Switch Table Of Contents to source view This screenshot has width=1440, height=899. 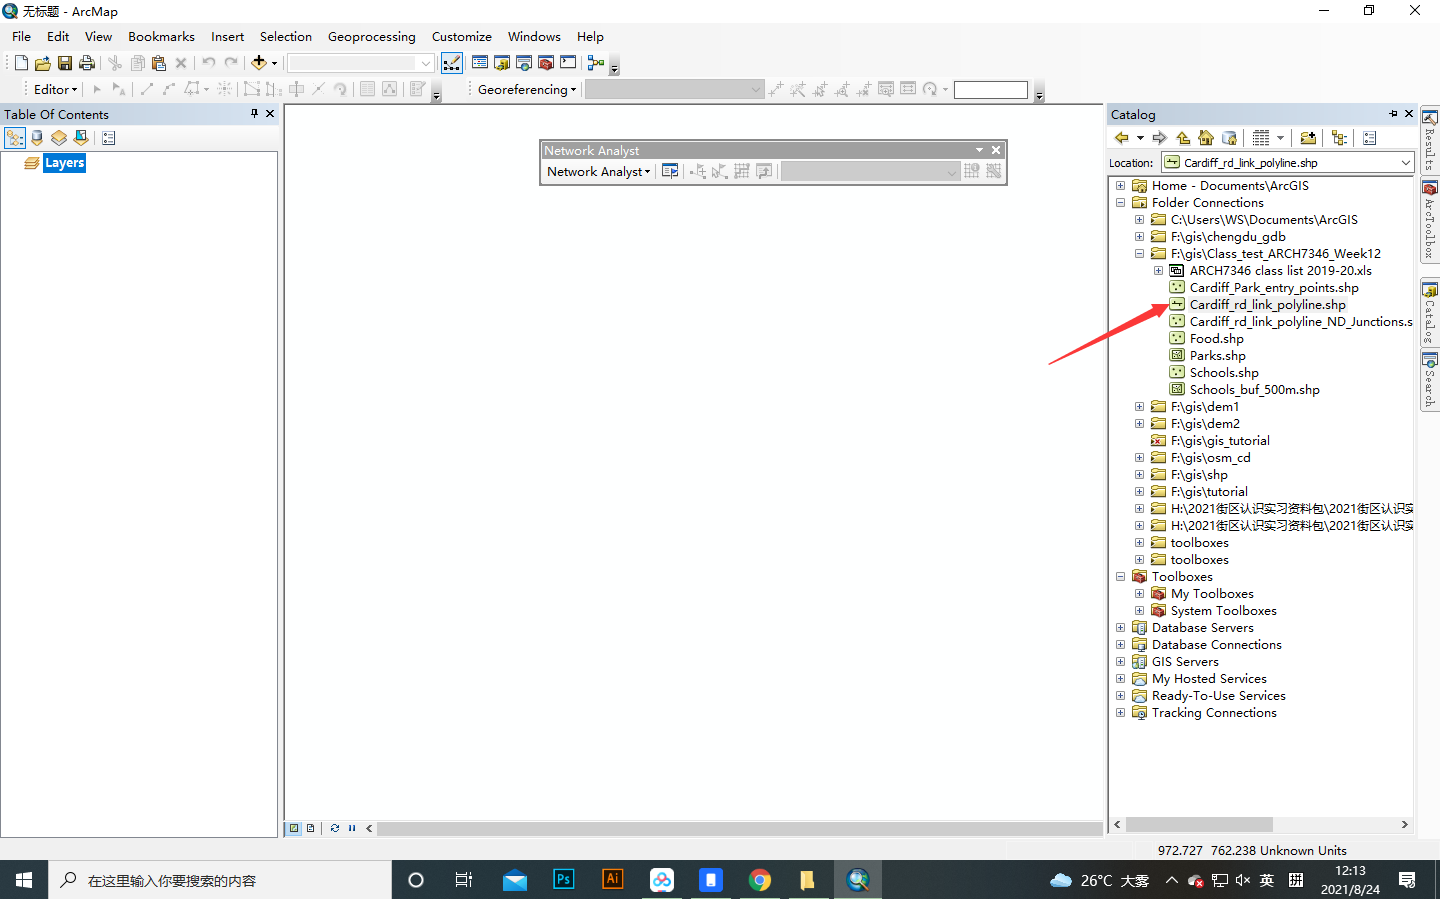37,137
